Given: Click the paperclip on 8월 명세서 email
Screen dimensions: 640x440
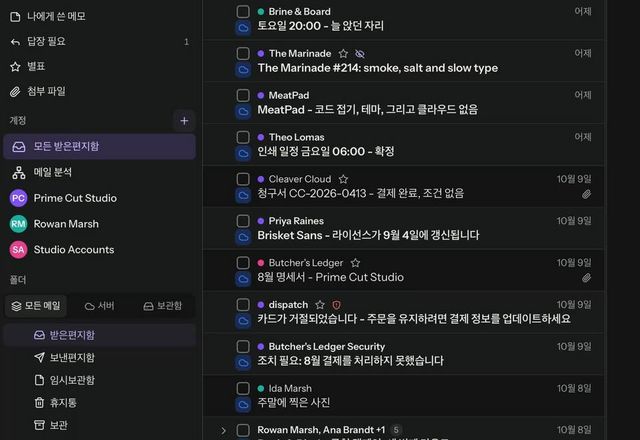Looking at the screenshot, I should (587, 278).
